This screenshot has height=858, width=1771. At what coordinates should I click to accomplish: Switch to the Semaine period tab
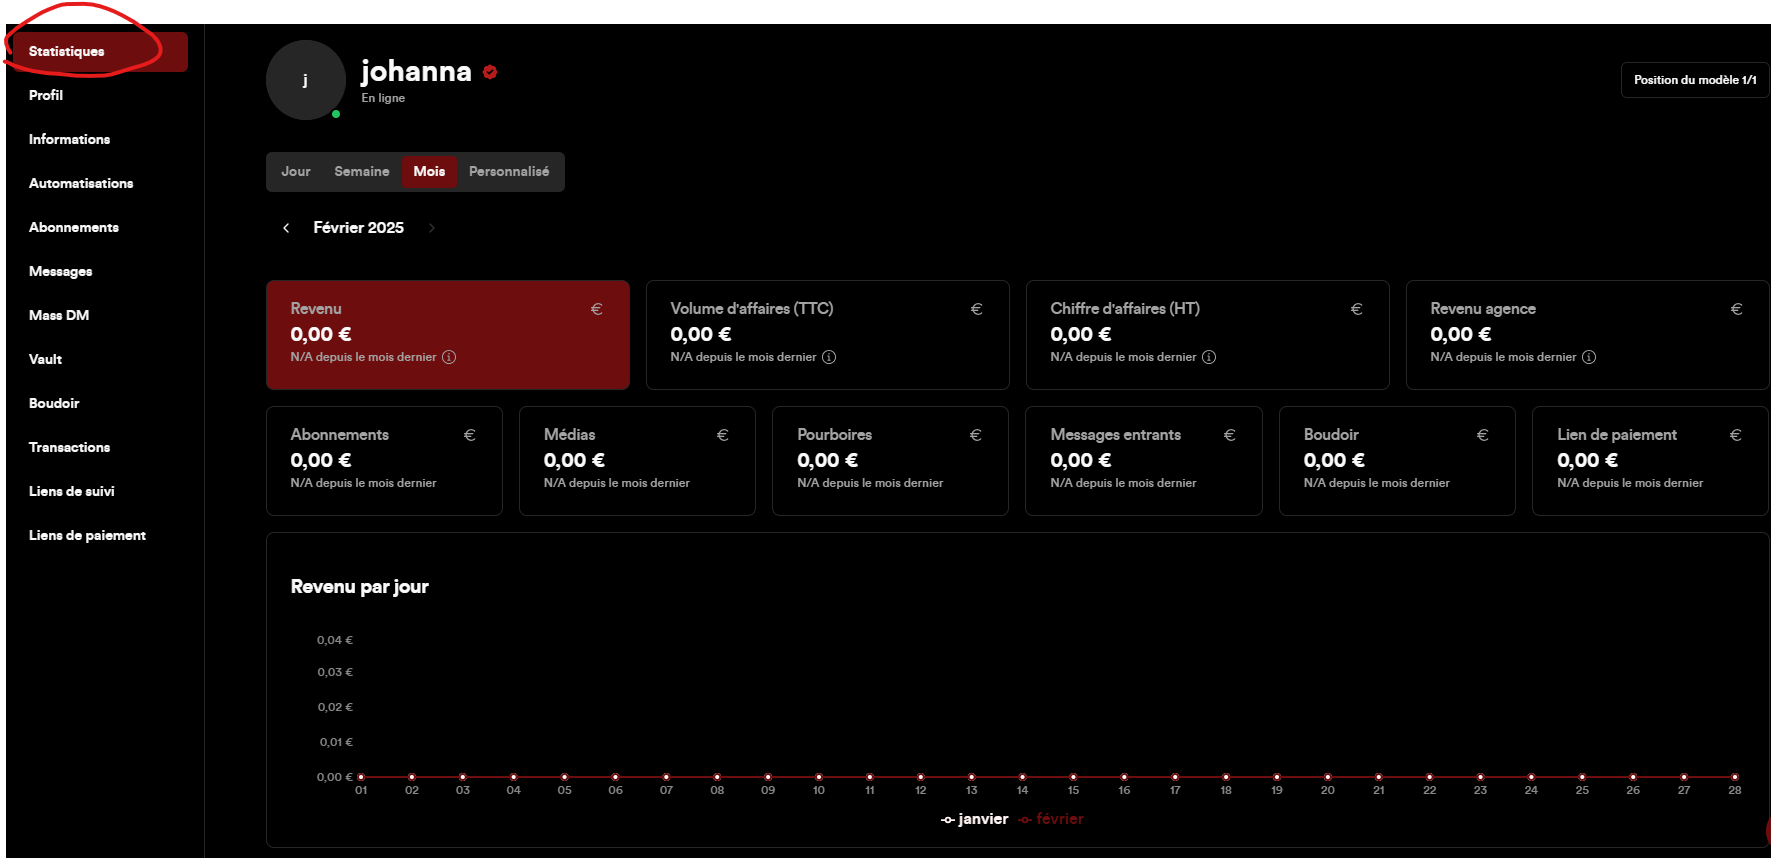coord(362,171)
